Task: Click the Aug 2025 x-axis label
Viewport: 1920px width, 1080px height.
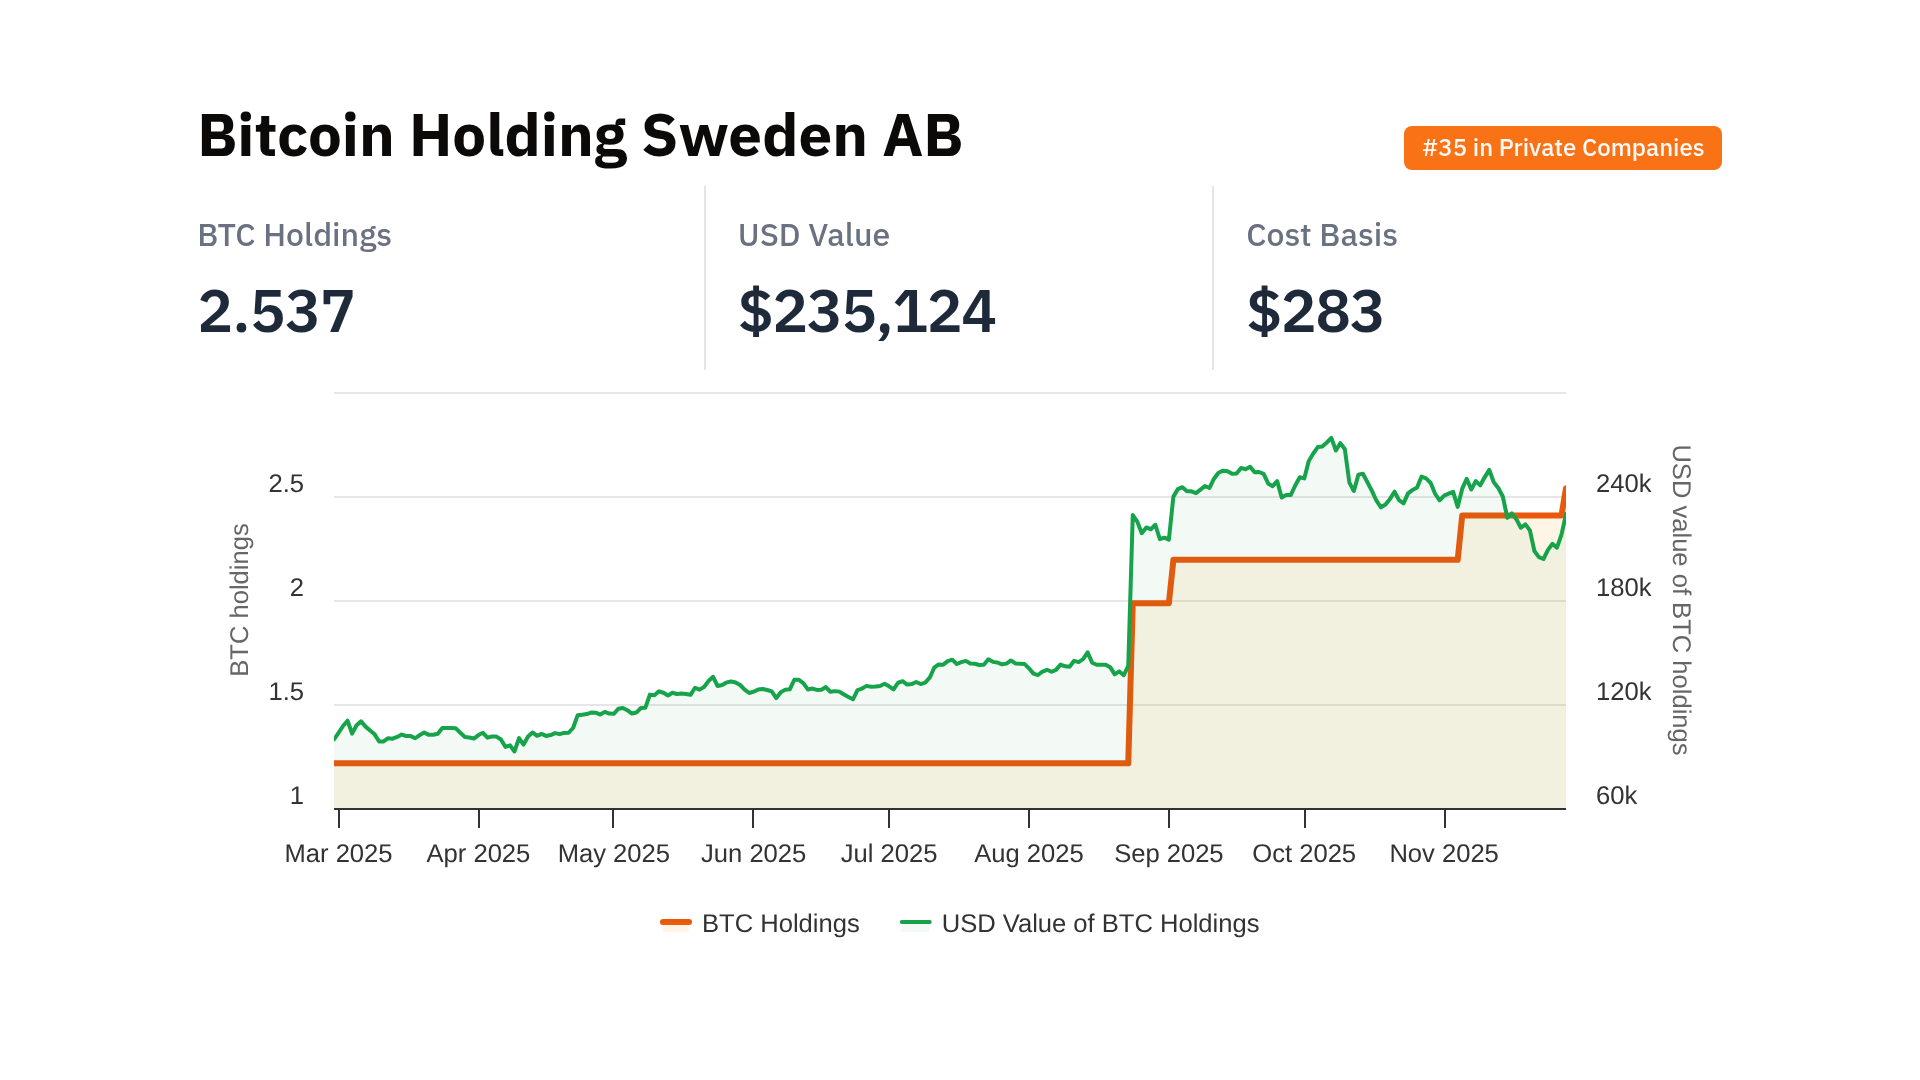Action: tap(1028, 853)
